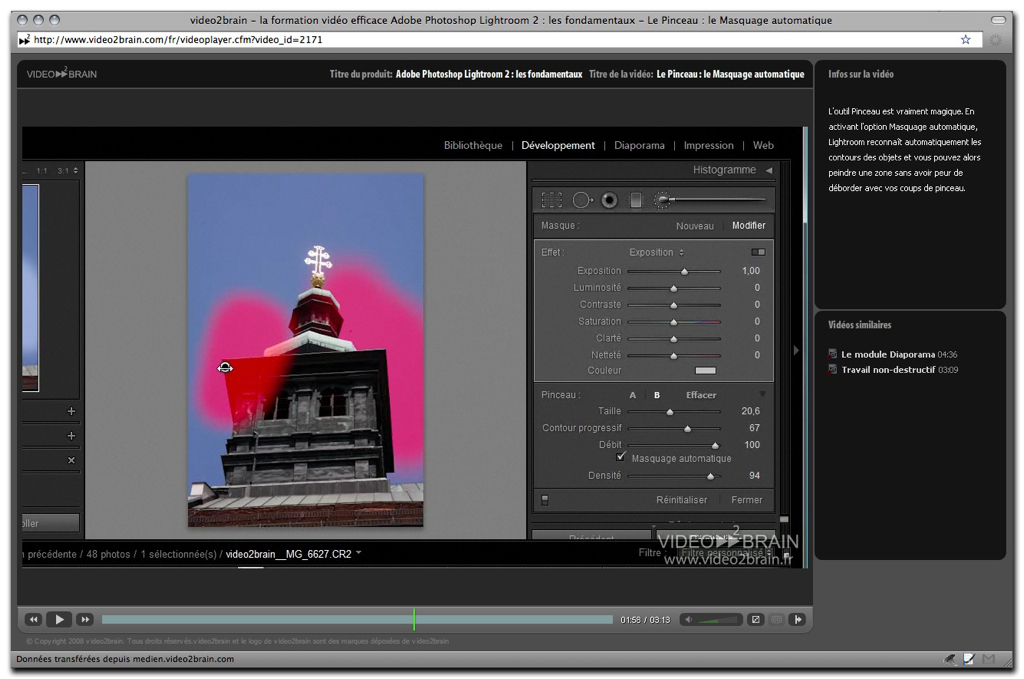Viewport: 1024px width, 679px height.
Task: Select the Spot removal tool
Action: pos(581,200)
